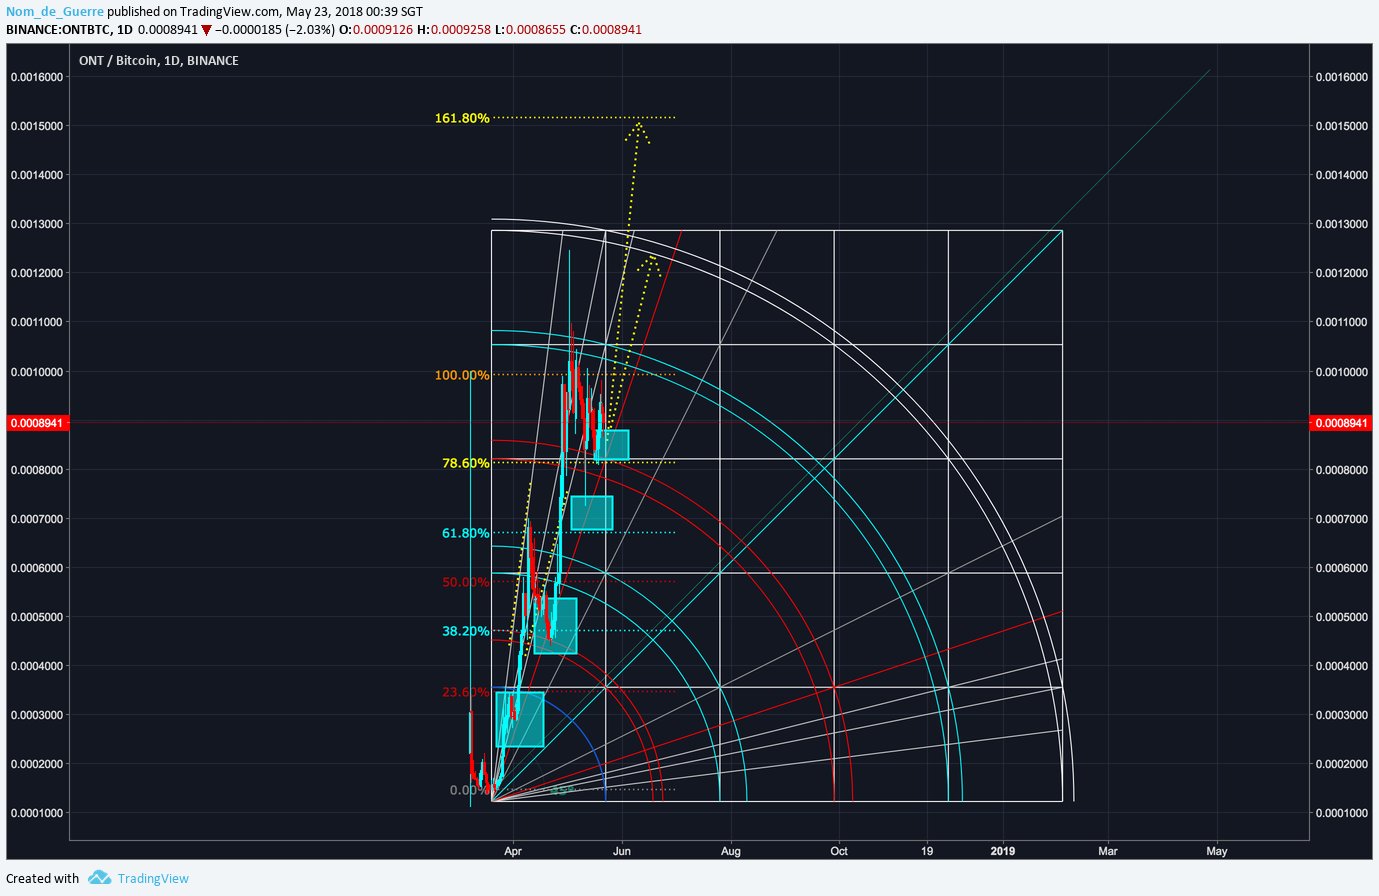The image size is (1379, 896).
Task: Select the 0.00% Fibonacci level label
Action: (x=470, y=790)
